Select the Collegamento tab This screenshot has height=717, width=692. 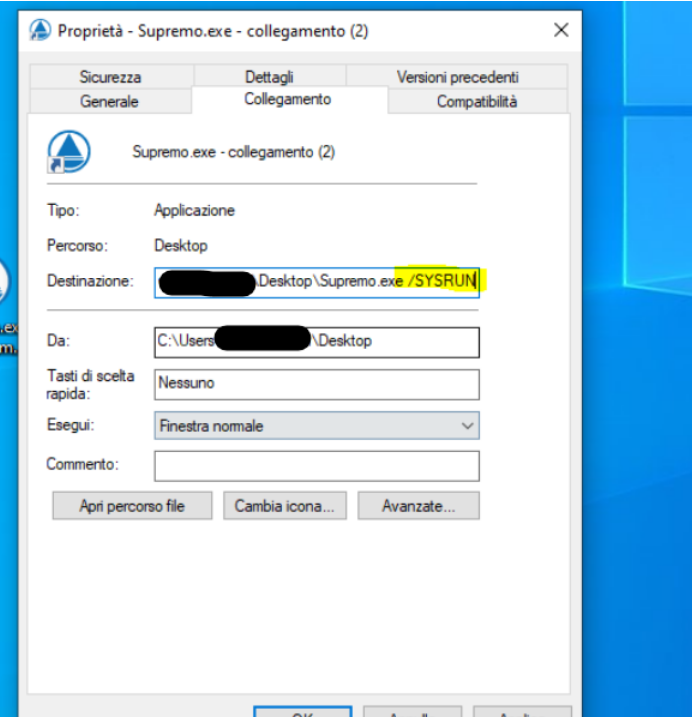(287, 100)
